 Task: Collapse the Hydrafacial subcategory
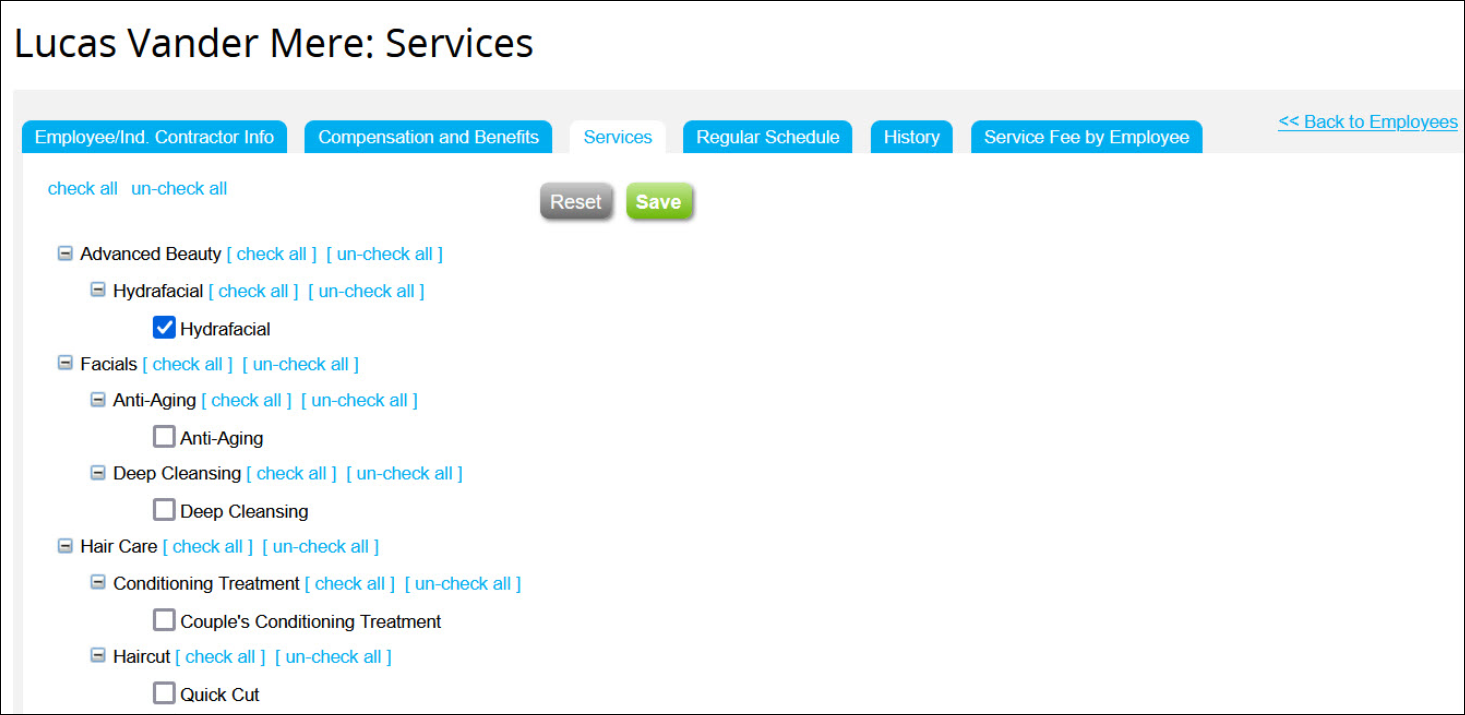[x=98, y=290]
